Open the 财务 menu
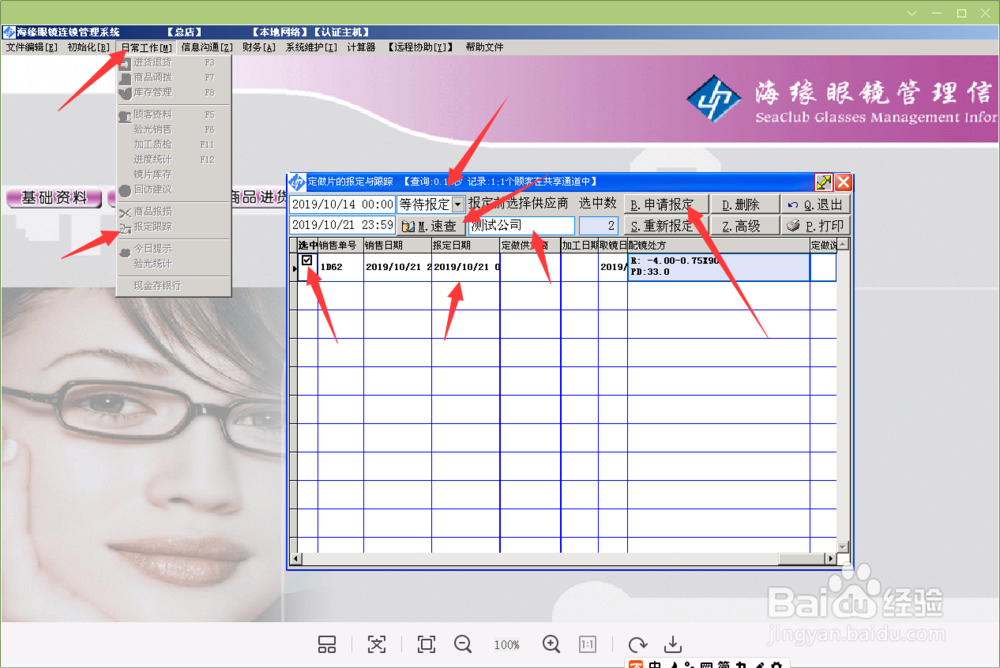 click(259, 47)
